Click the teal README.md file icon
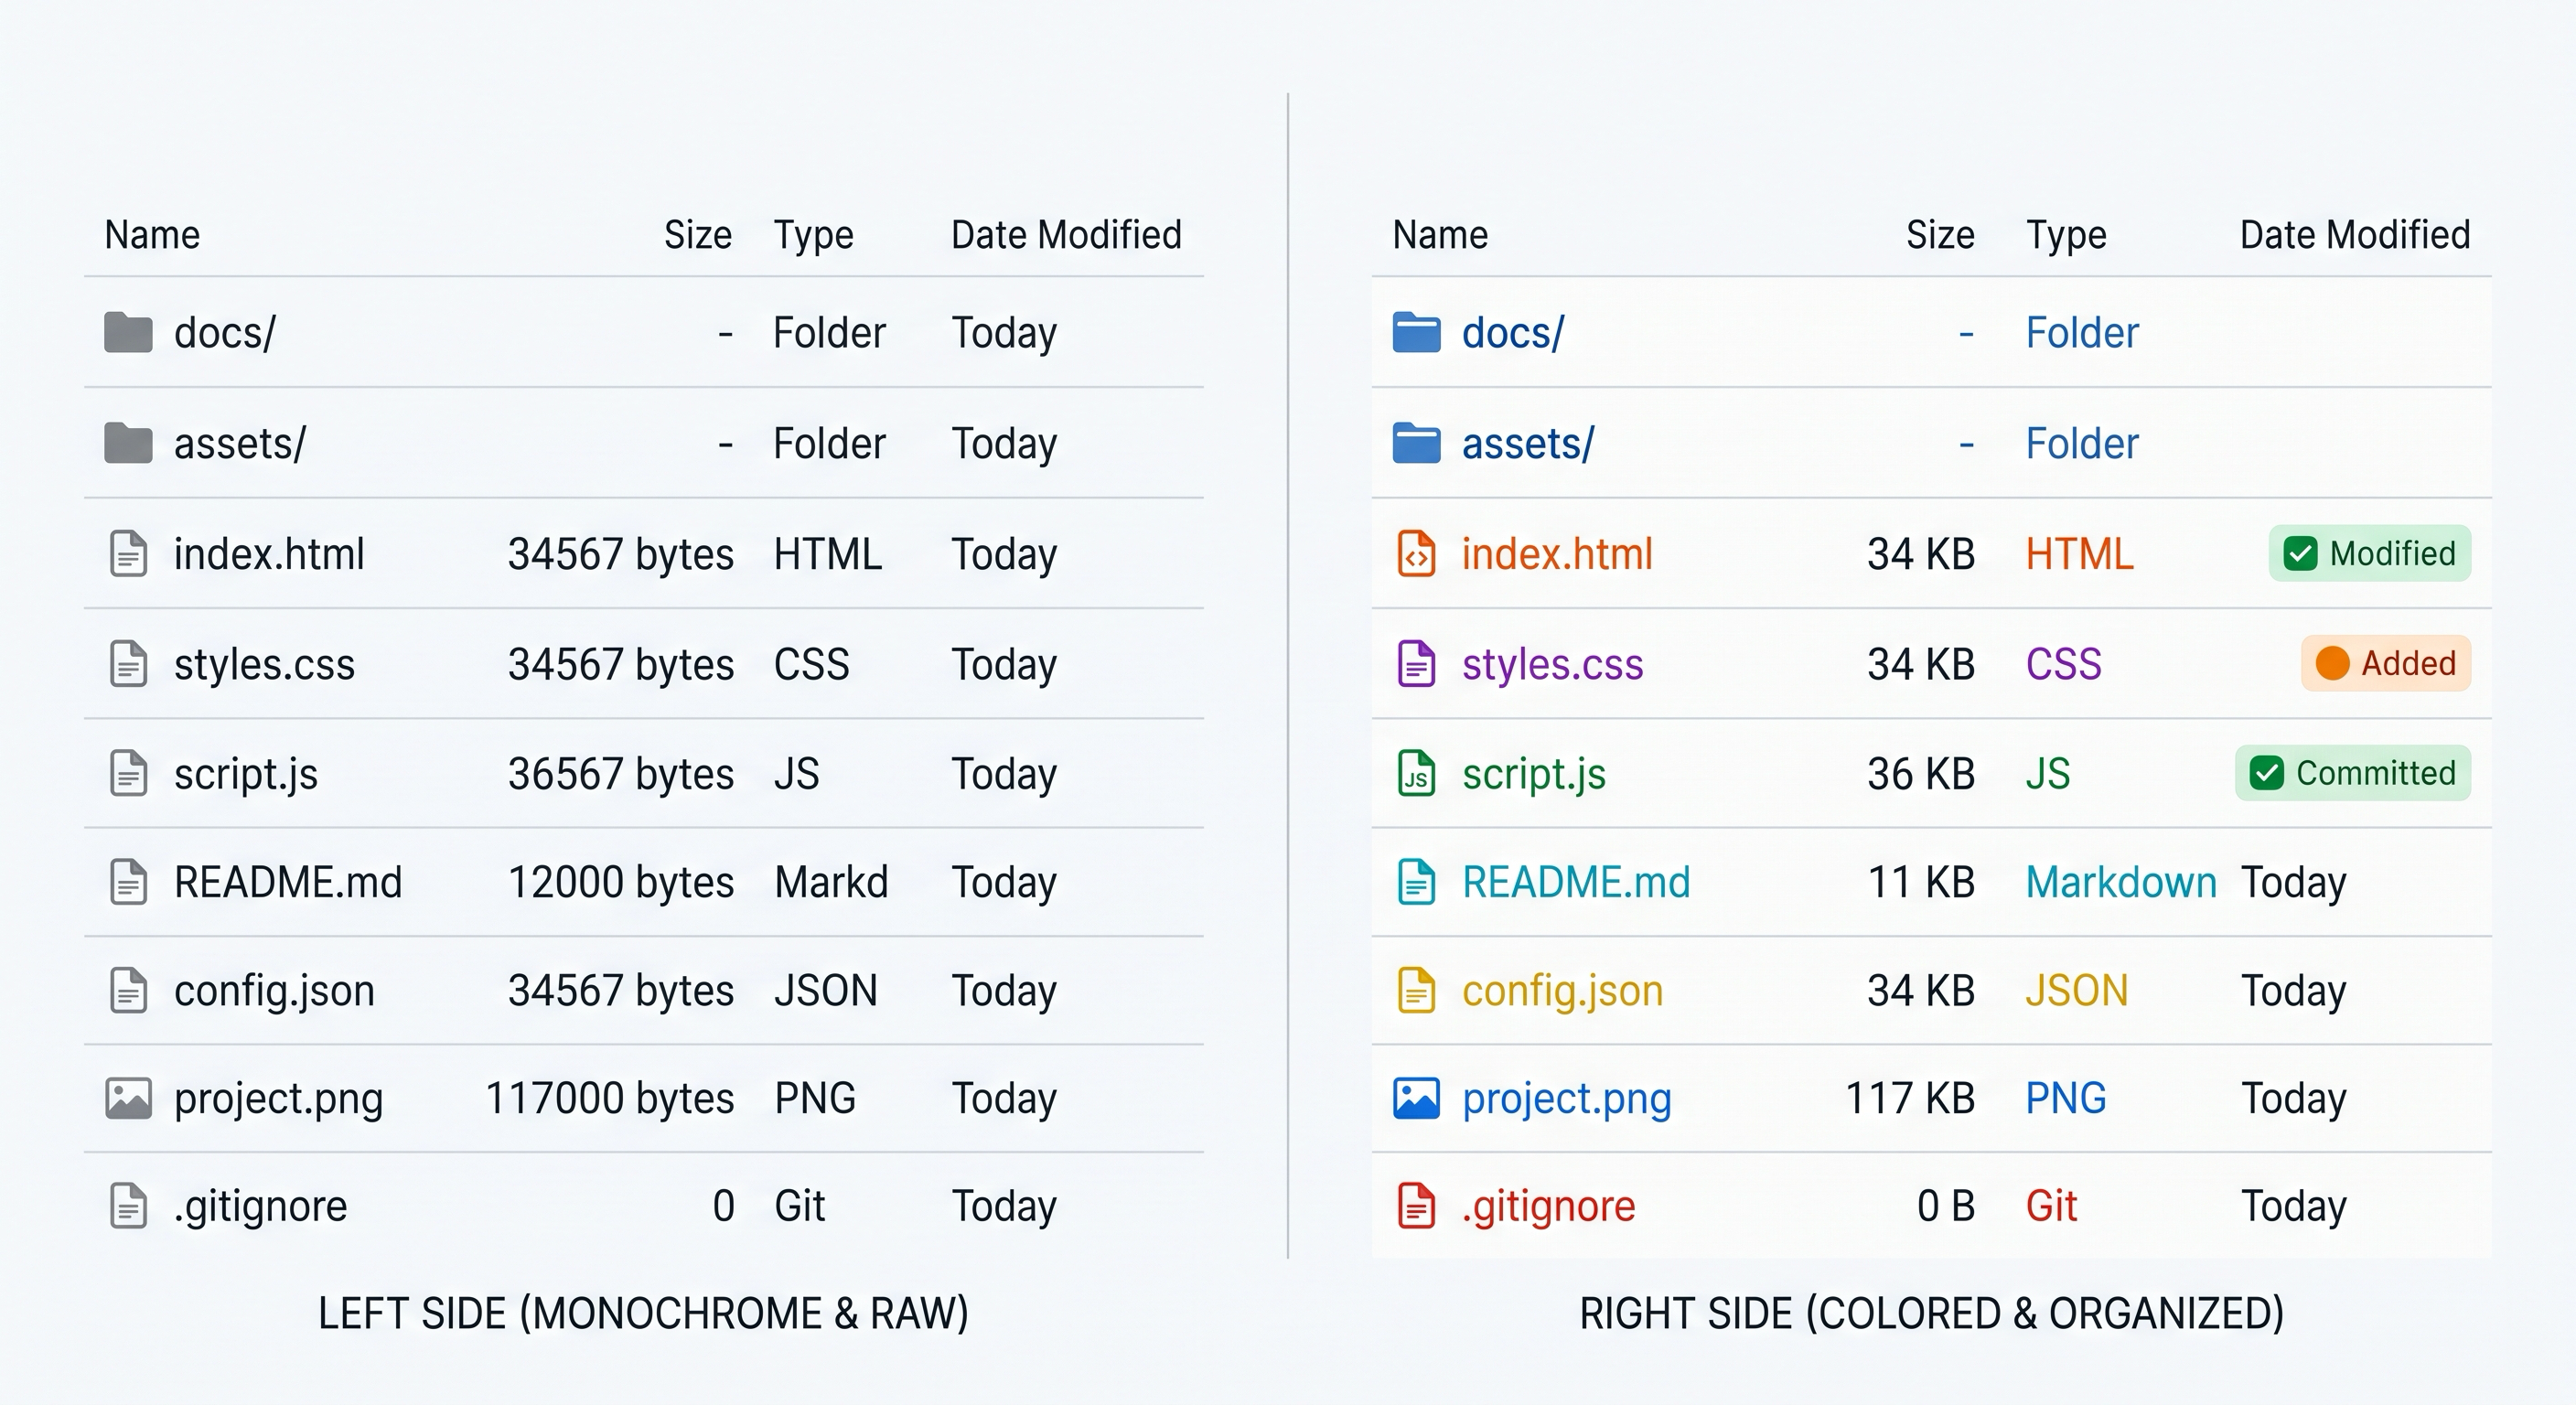This screenshot has width=2576, height=1405. pos(1416,882)
